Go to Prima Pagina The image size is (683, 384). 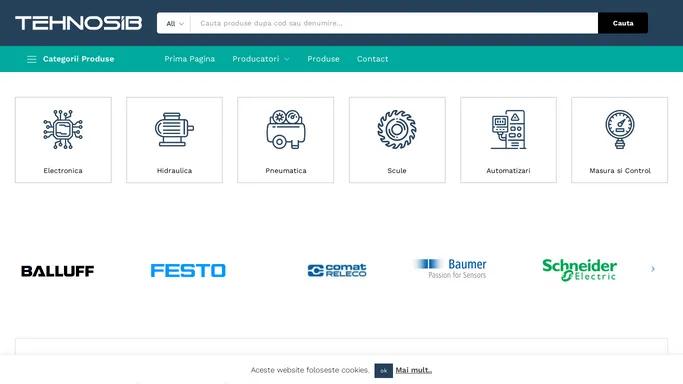tap(189, 59)
